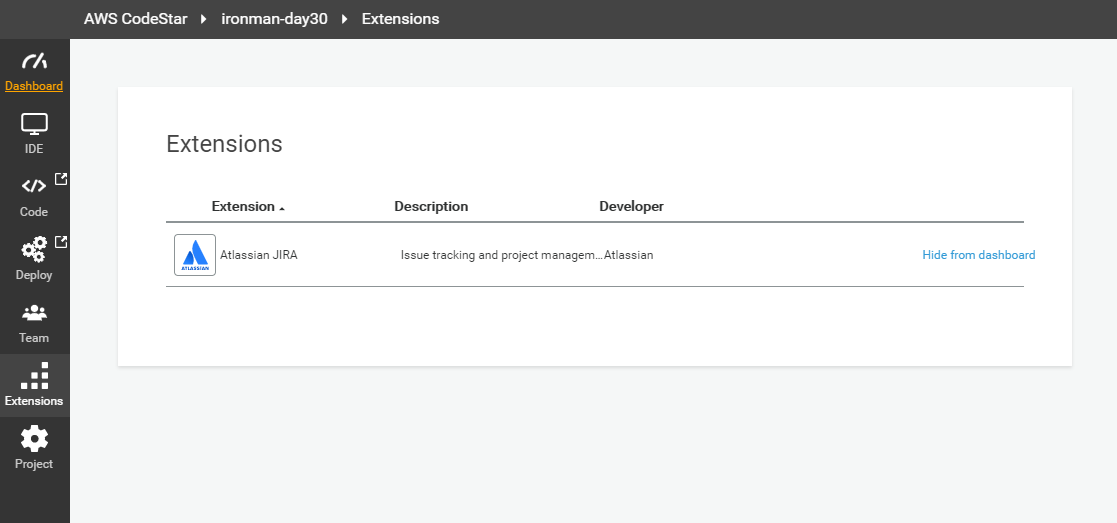Open the Dashboard gauge icon
The height and width of the screenshot is (523, 1117).
[x=34, y=62]
